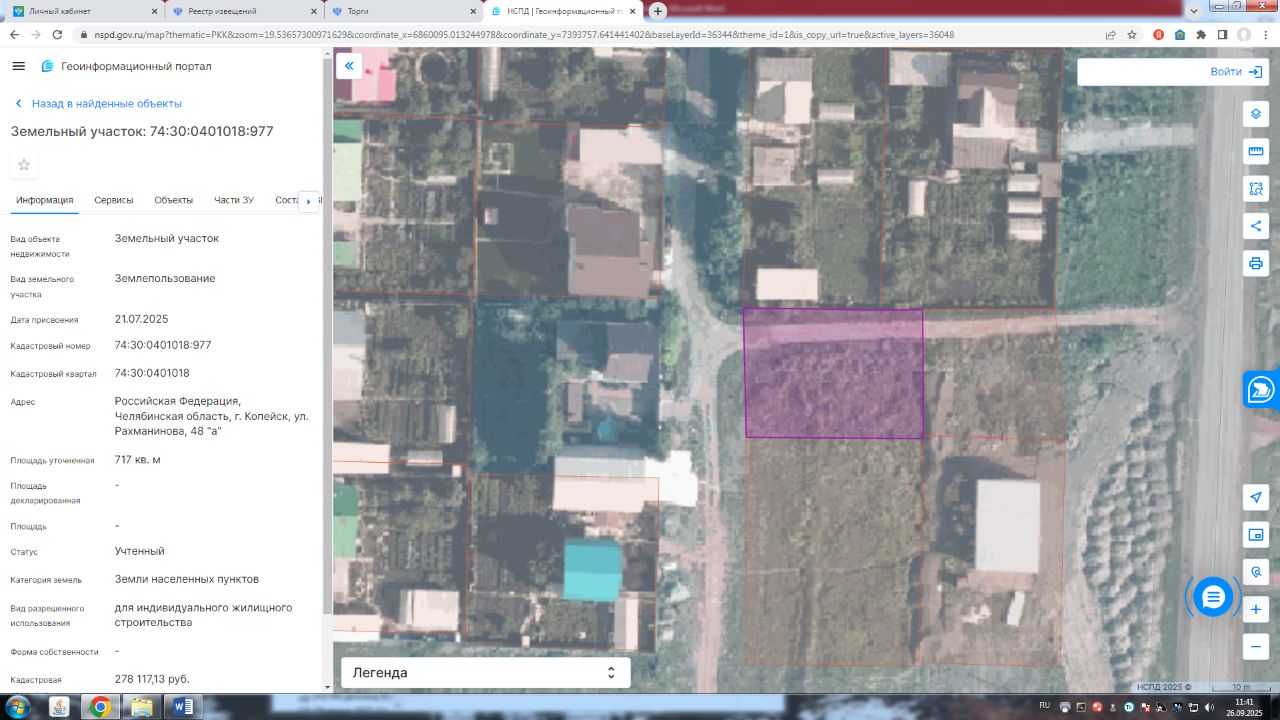Close the Личный кабинет browser tab
Image resolution: width=1280 pixels, height=720 pixels.
click(x=153, y=11)
